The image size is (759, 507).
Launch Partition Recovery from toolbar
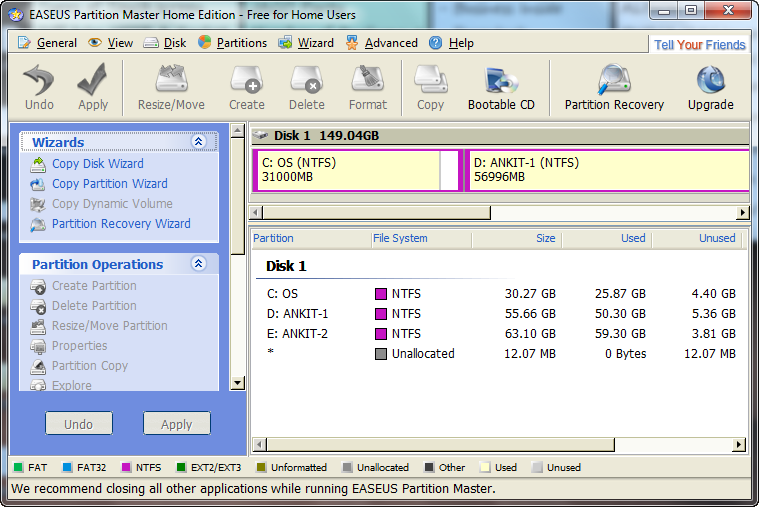point(614,87)
